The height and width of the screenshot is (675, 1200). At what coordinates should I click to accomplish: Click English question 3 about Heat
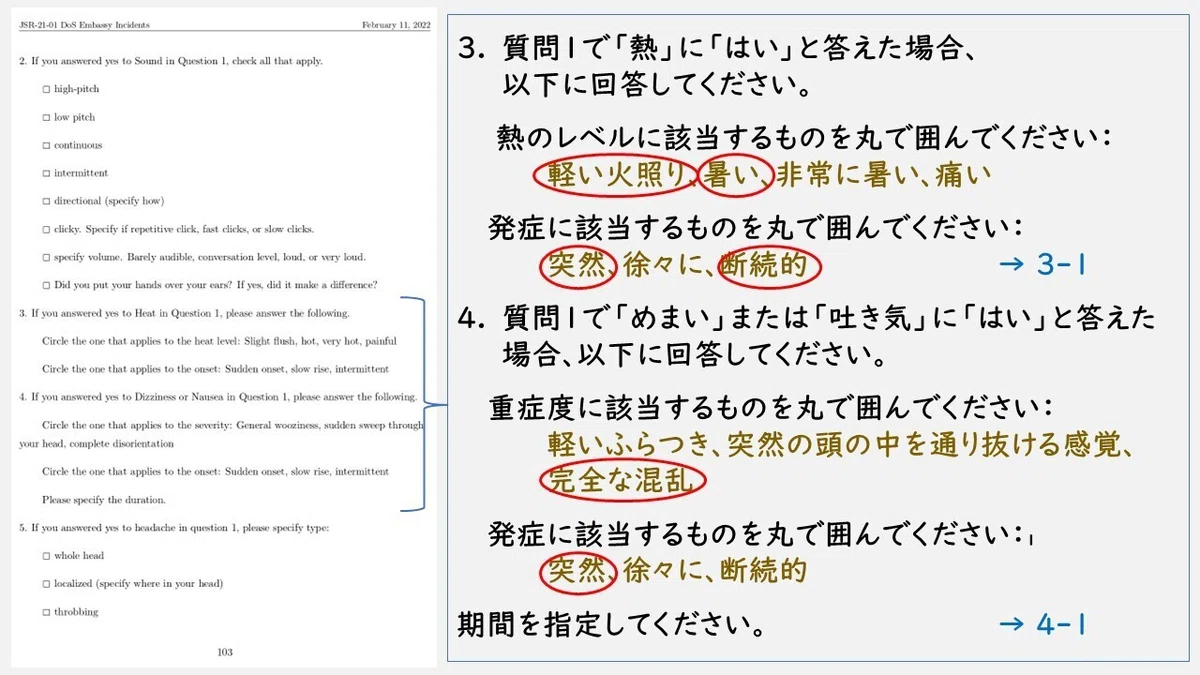coord(184,313)
